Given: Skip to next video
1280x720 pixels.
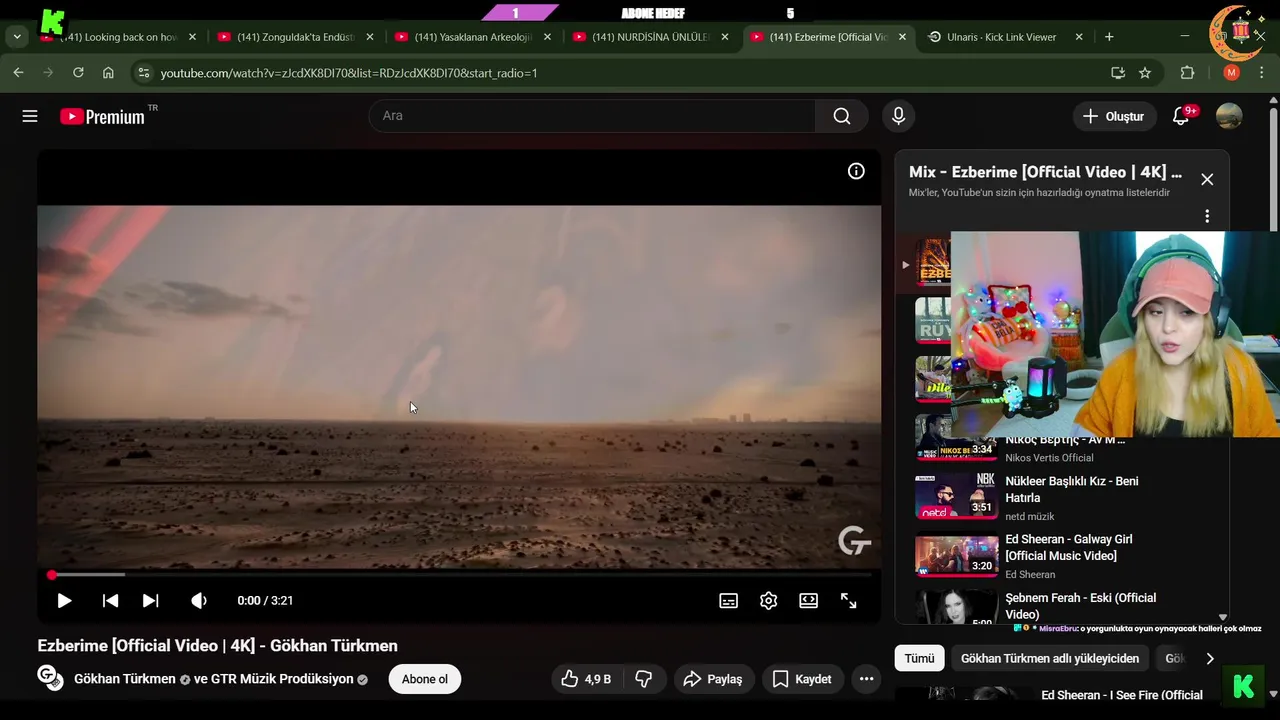Looking at the screenshot, I should tap(150, 600).
